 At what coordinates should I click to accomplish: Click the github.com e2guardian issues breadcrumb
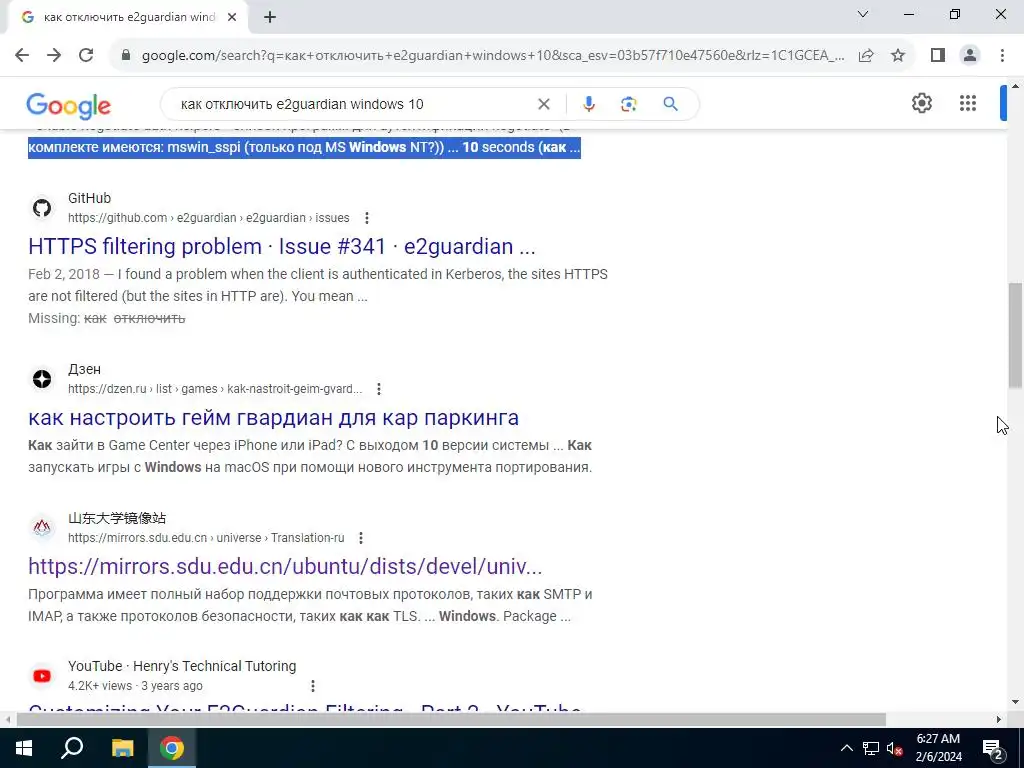click(x=208, y=217)
